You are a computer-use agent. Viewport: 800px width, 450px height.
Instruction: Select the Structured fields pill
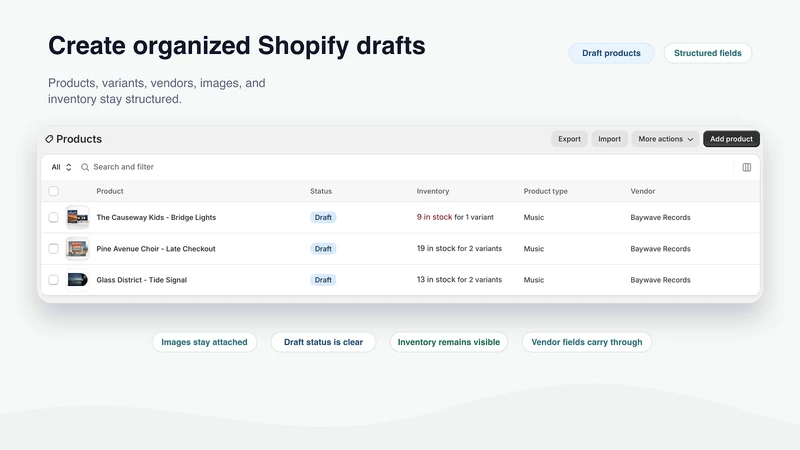pyautogui.click(x=708, y=53)
